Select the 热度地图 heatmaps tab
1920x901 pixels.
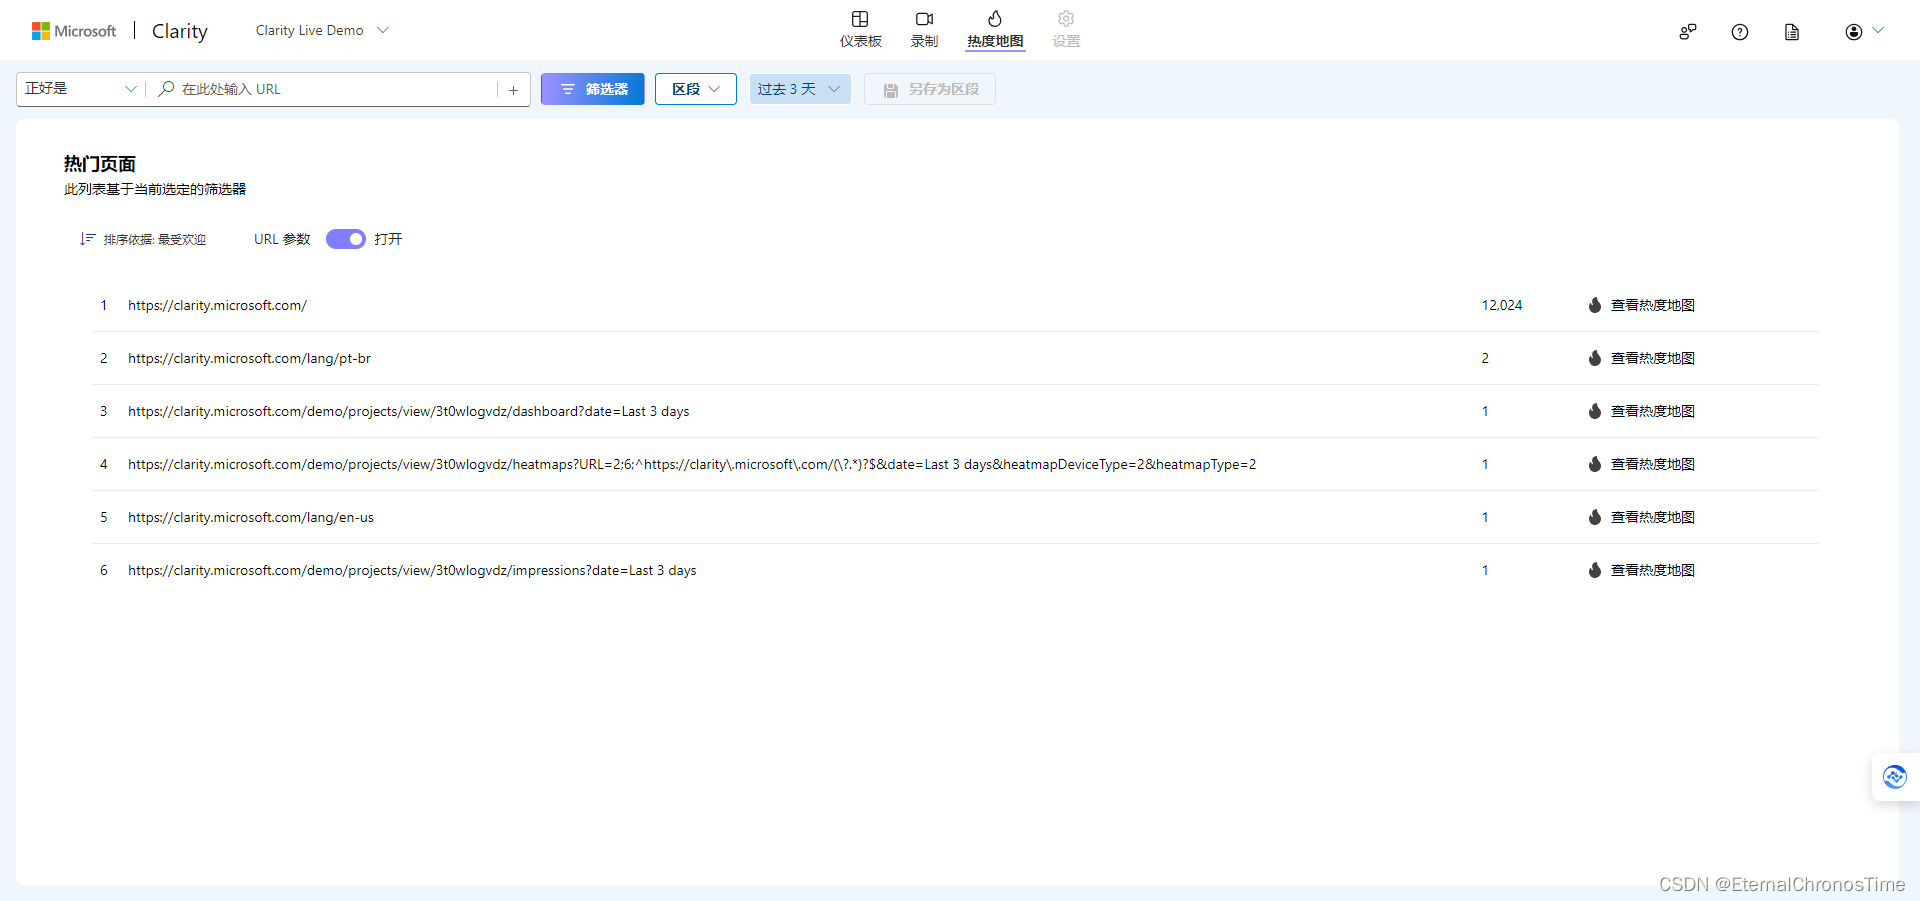coord(995,29)
